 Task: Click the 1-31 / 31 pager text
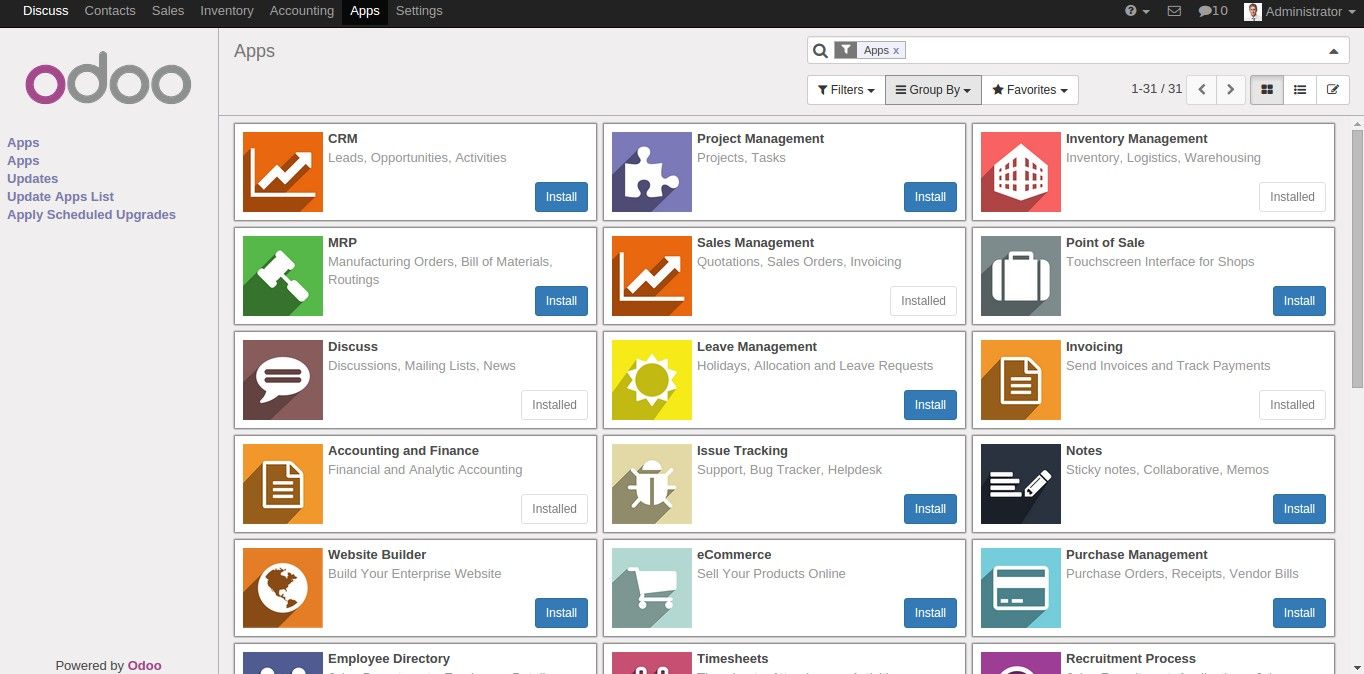click(1157, 89)
